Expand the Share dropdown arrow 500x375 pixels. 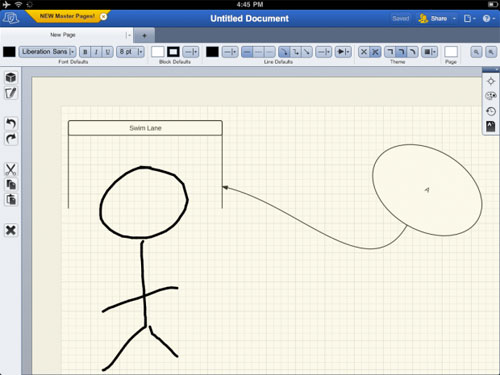pos(454,19)
